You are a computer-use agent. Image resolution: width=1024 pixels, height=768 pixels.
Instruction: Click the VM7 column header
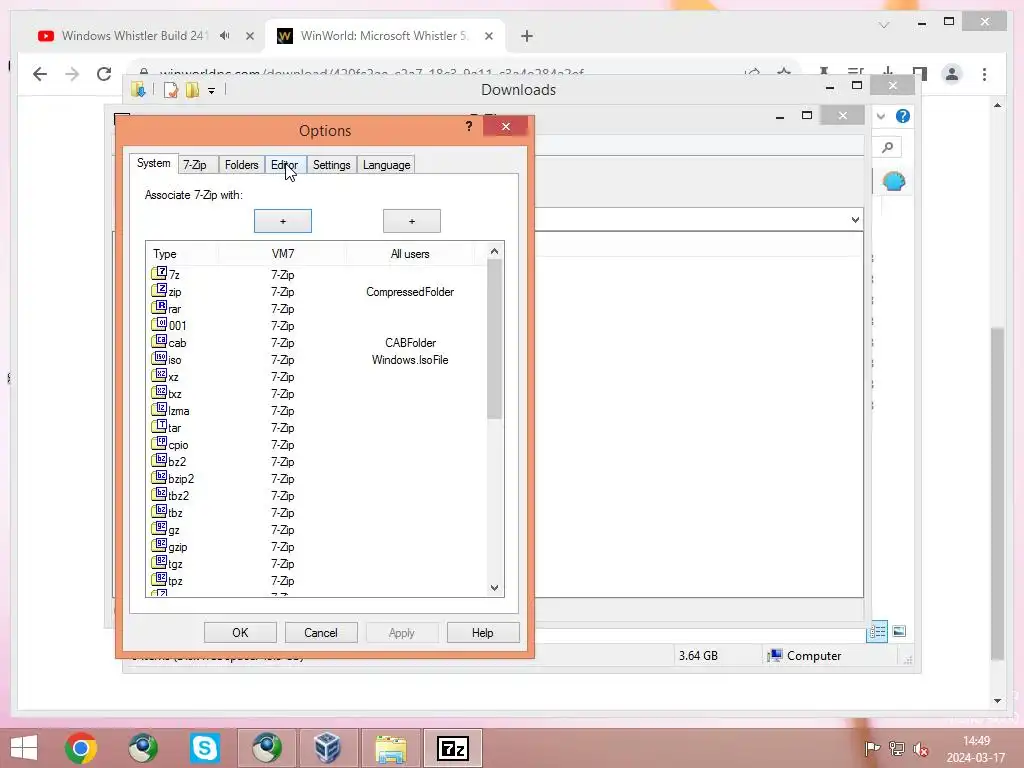[283, 254]
